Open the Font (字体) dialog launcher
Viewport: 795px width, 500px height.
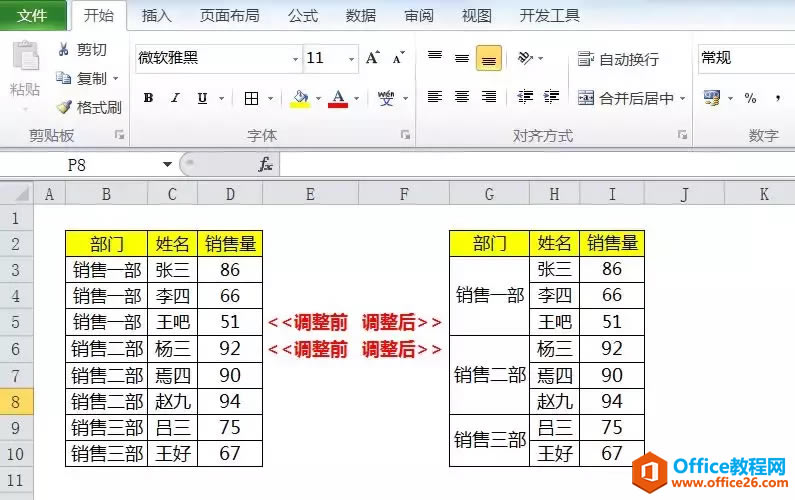[x=405, y=134]
